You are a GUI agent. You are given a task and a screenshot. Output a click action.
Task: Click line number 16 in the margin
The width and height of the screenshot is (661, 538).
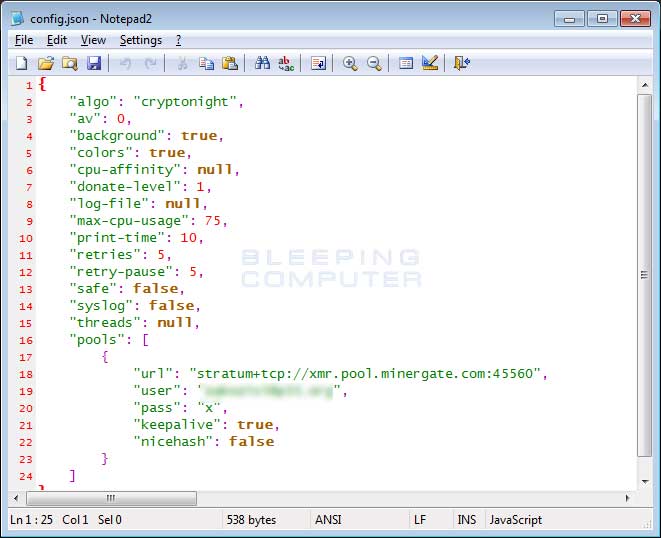click(26, 341)
